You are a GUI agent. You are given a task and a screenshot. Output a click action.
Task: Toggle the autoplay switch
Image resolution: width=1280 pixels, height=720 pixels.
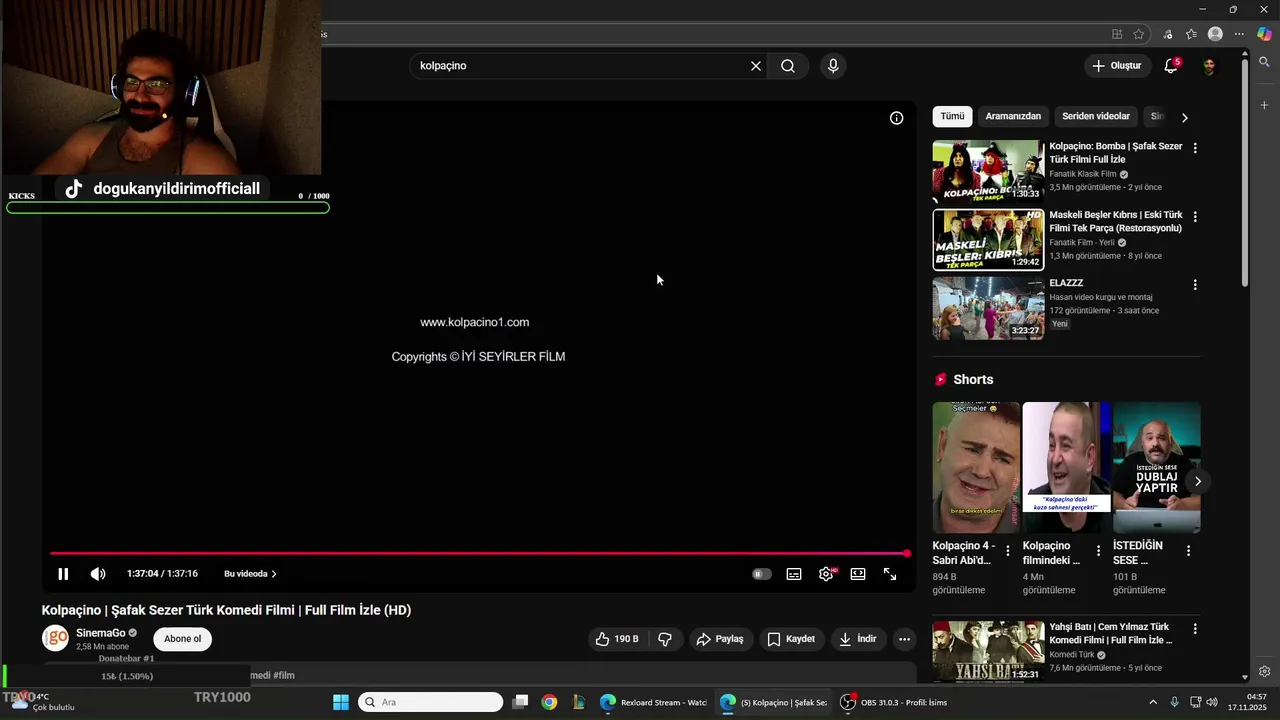pos(762,574)
